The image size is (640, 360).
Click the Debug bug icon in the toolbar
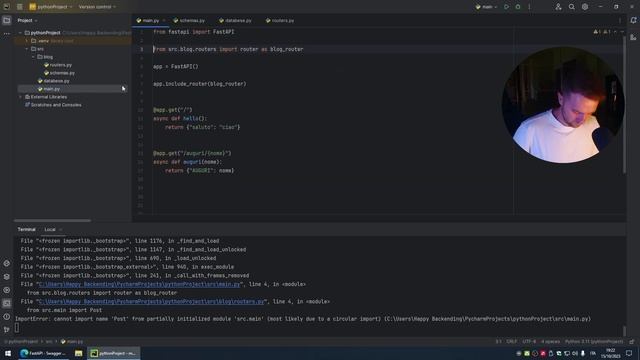point(518,7)
